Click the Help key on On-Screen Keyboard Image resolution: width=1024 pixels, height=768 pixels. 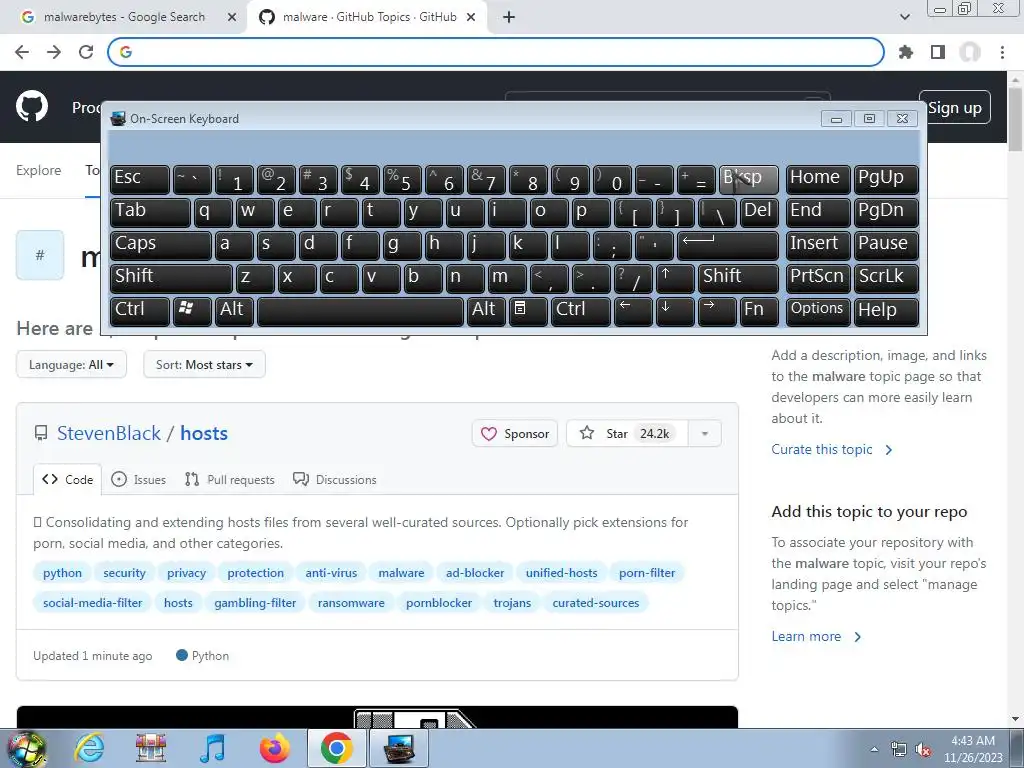(886, 310)
